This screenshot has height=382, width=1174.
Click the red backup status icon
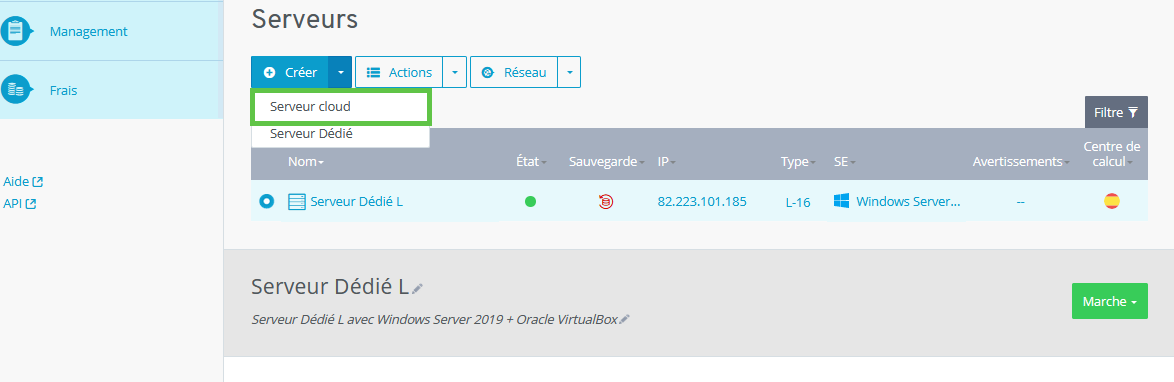pos(606,201)
